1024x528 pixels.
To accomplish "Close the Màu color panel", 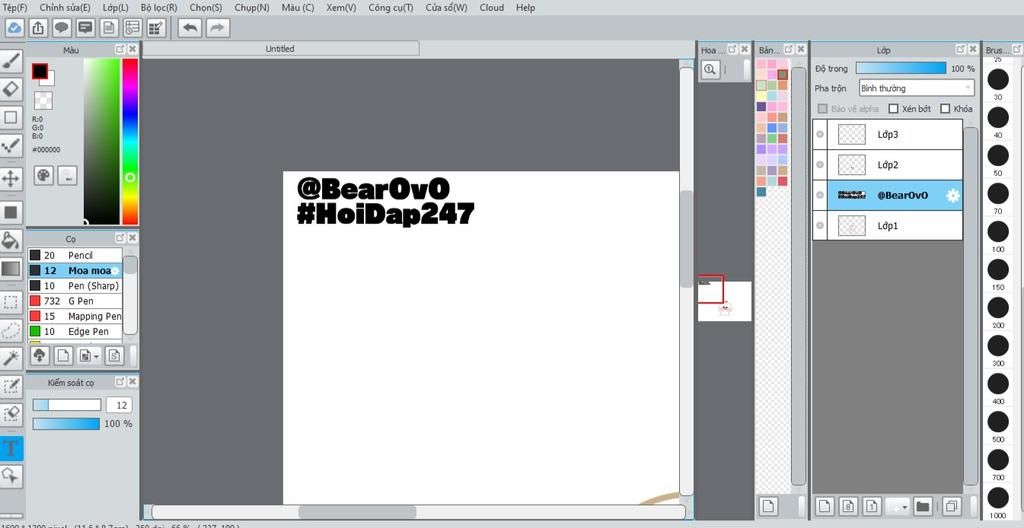I will coord(133,49).
